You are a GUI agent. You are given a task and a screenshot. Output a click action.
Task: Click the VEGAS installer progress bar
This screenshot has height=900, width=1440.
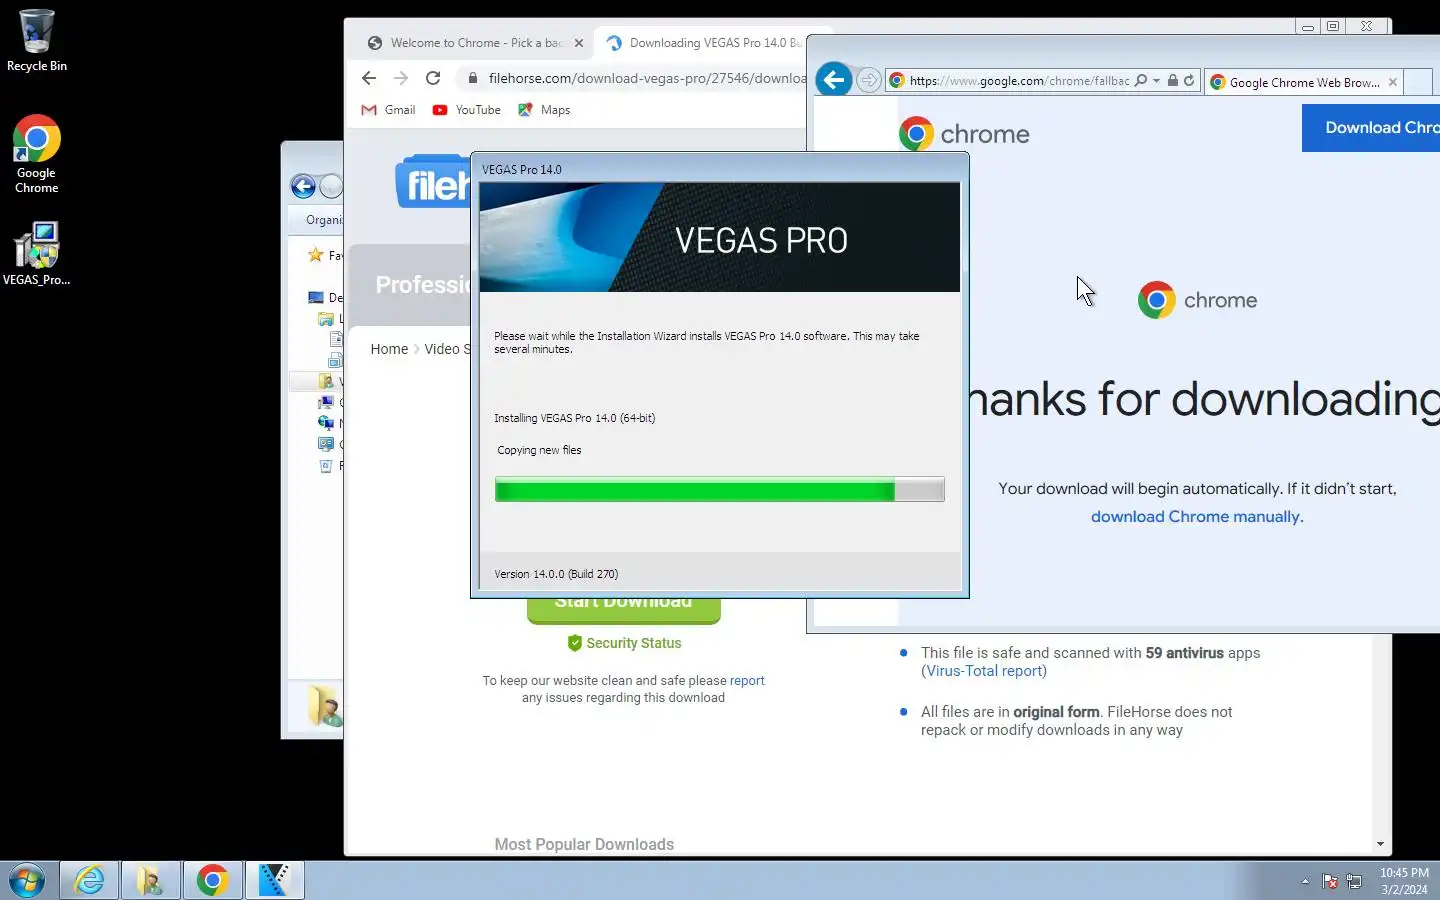point(719,489)
